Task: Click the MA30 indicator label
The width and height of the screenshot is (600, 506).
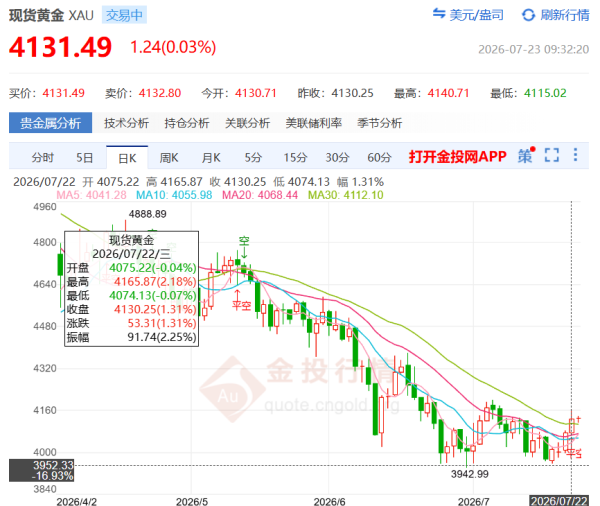Action: [x=346, y=195]
